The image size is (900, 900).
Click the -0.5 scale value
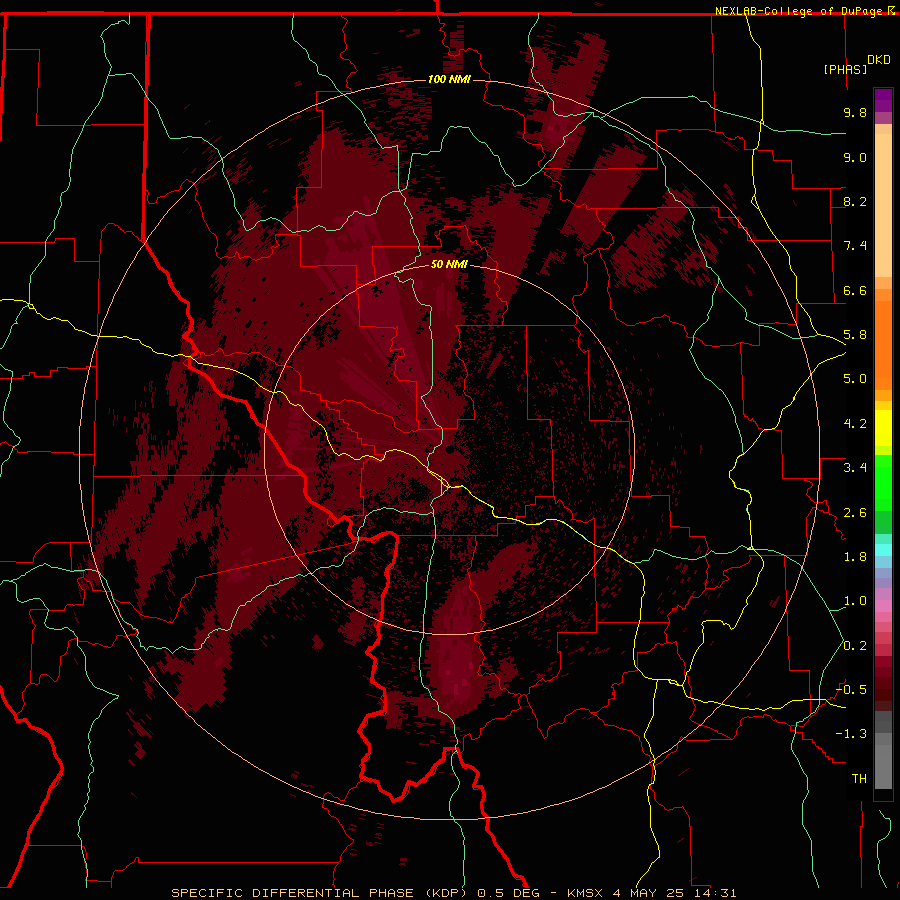(851, 690)
